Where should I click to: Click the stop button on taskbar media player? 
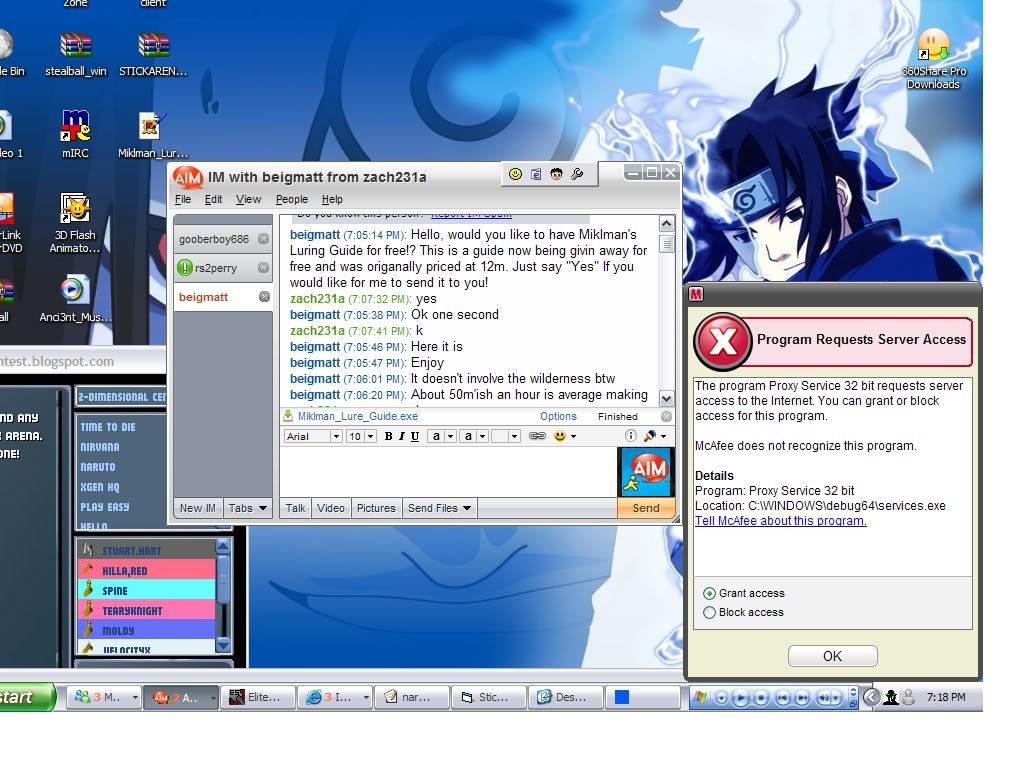click(x=761, y=698)
